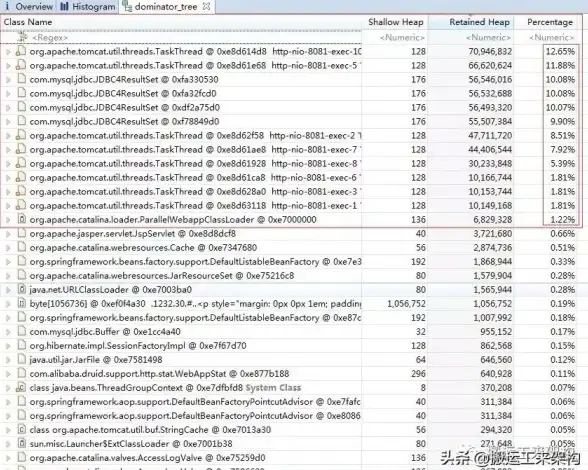Screen dimensions: 588x470
Task: Click class icon of StringCache row
Action: pyautogui.click(x=22, y=429)
